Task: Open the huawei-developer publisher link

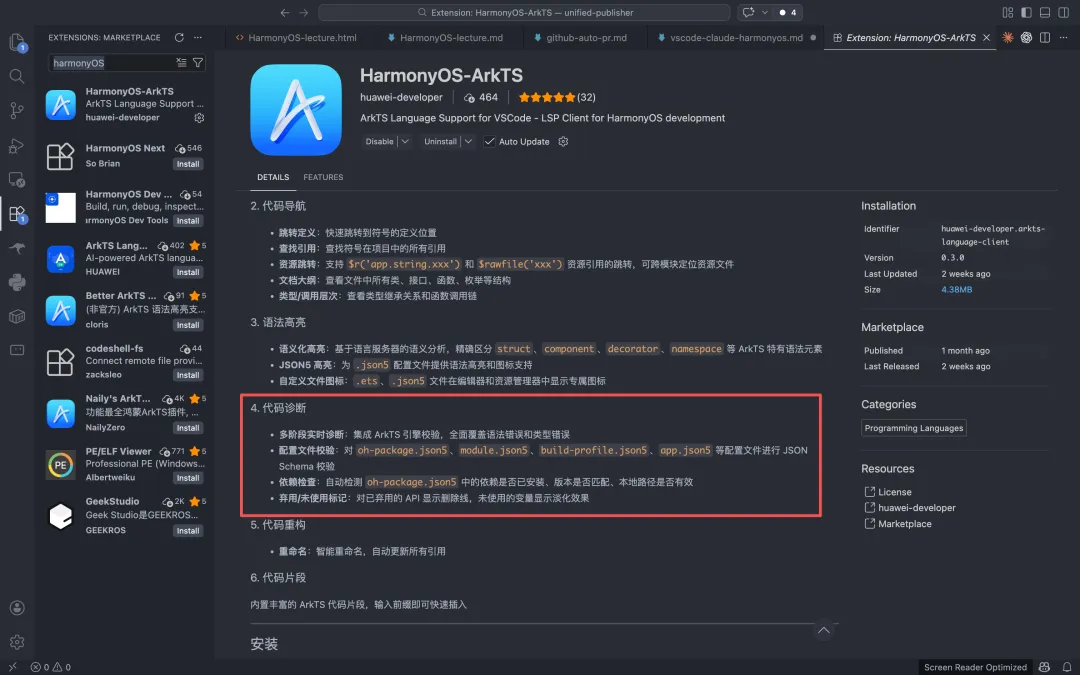Action: [401, 97]
